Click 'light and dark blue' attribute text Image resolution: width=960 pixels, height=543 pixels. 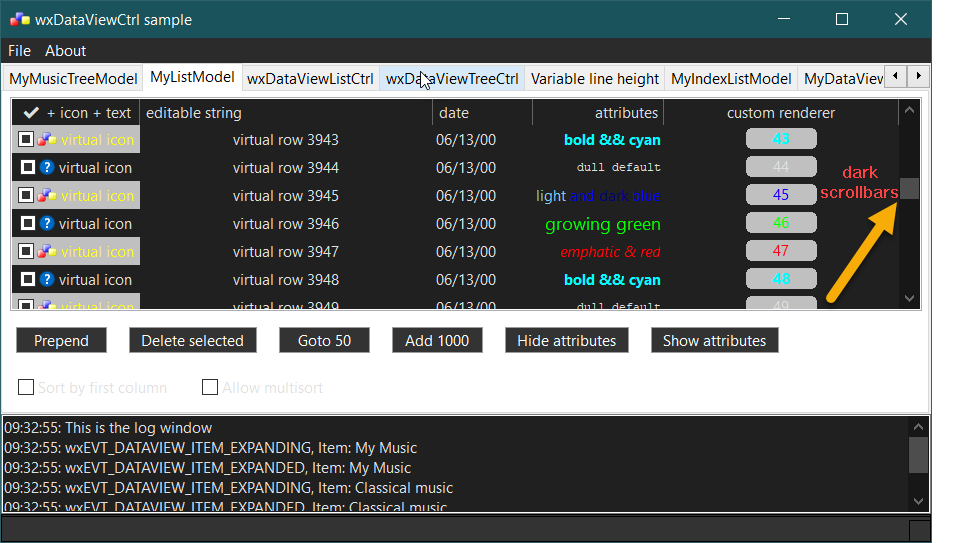coord(598,196)
